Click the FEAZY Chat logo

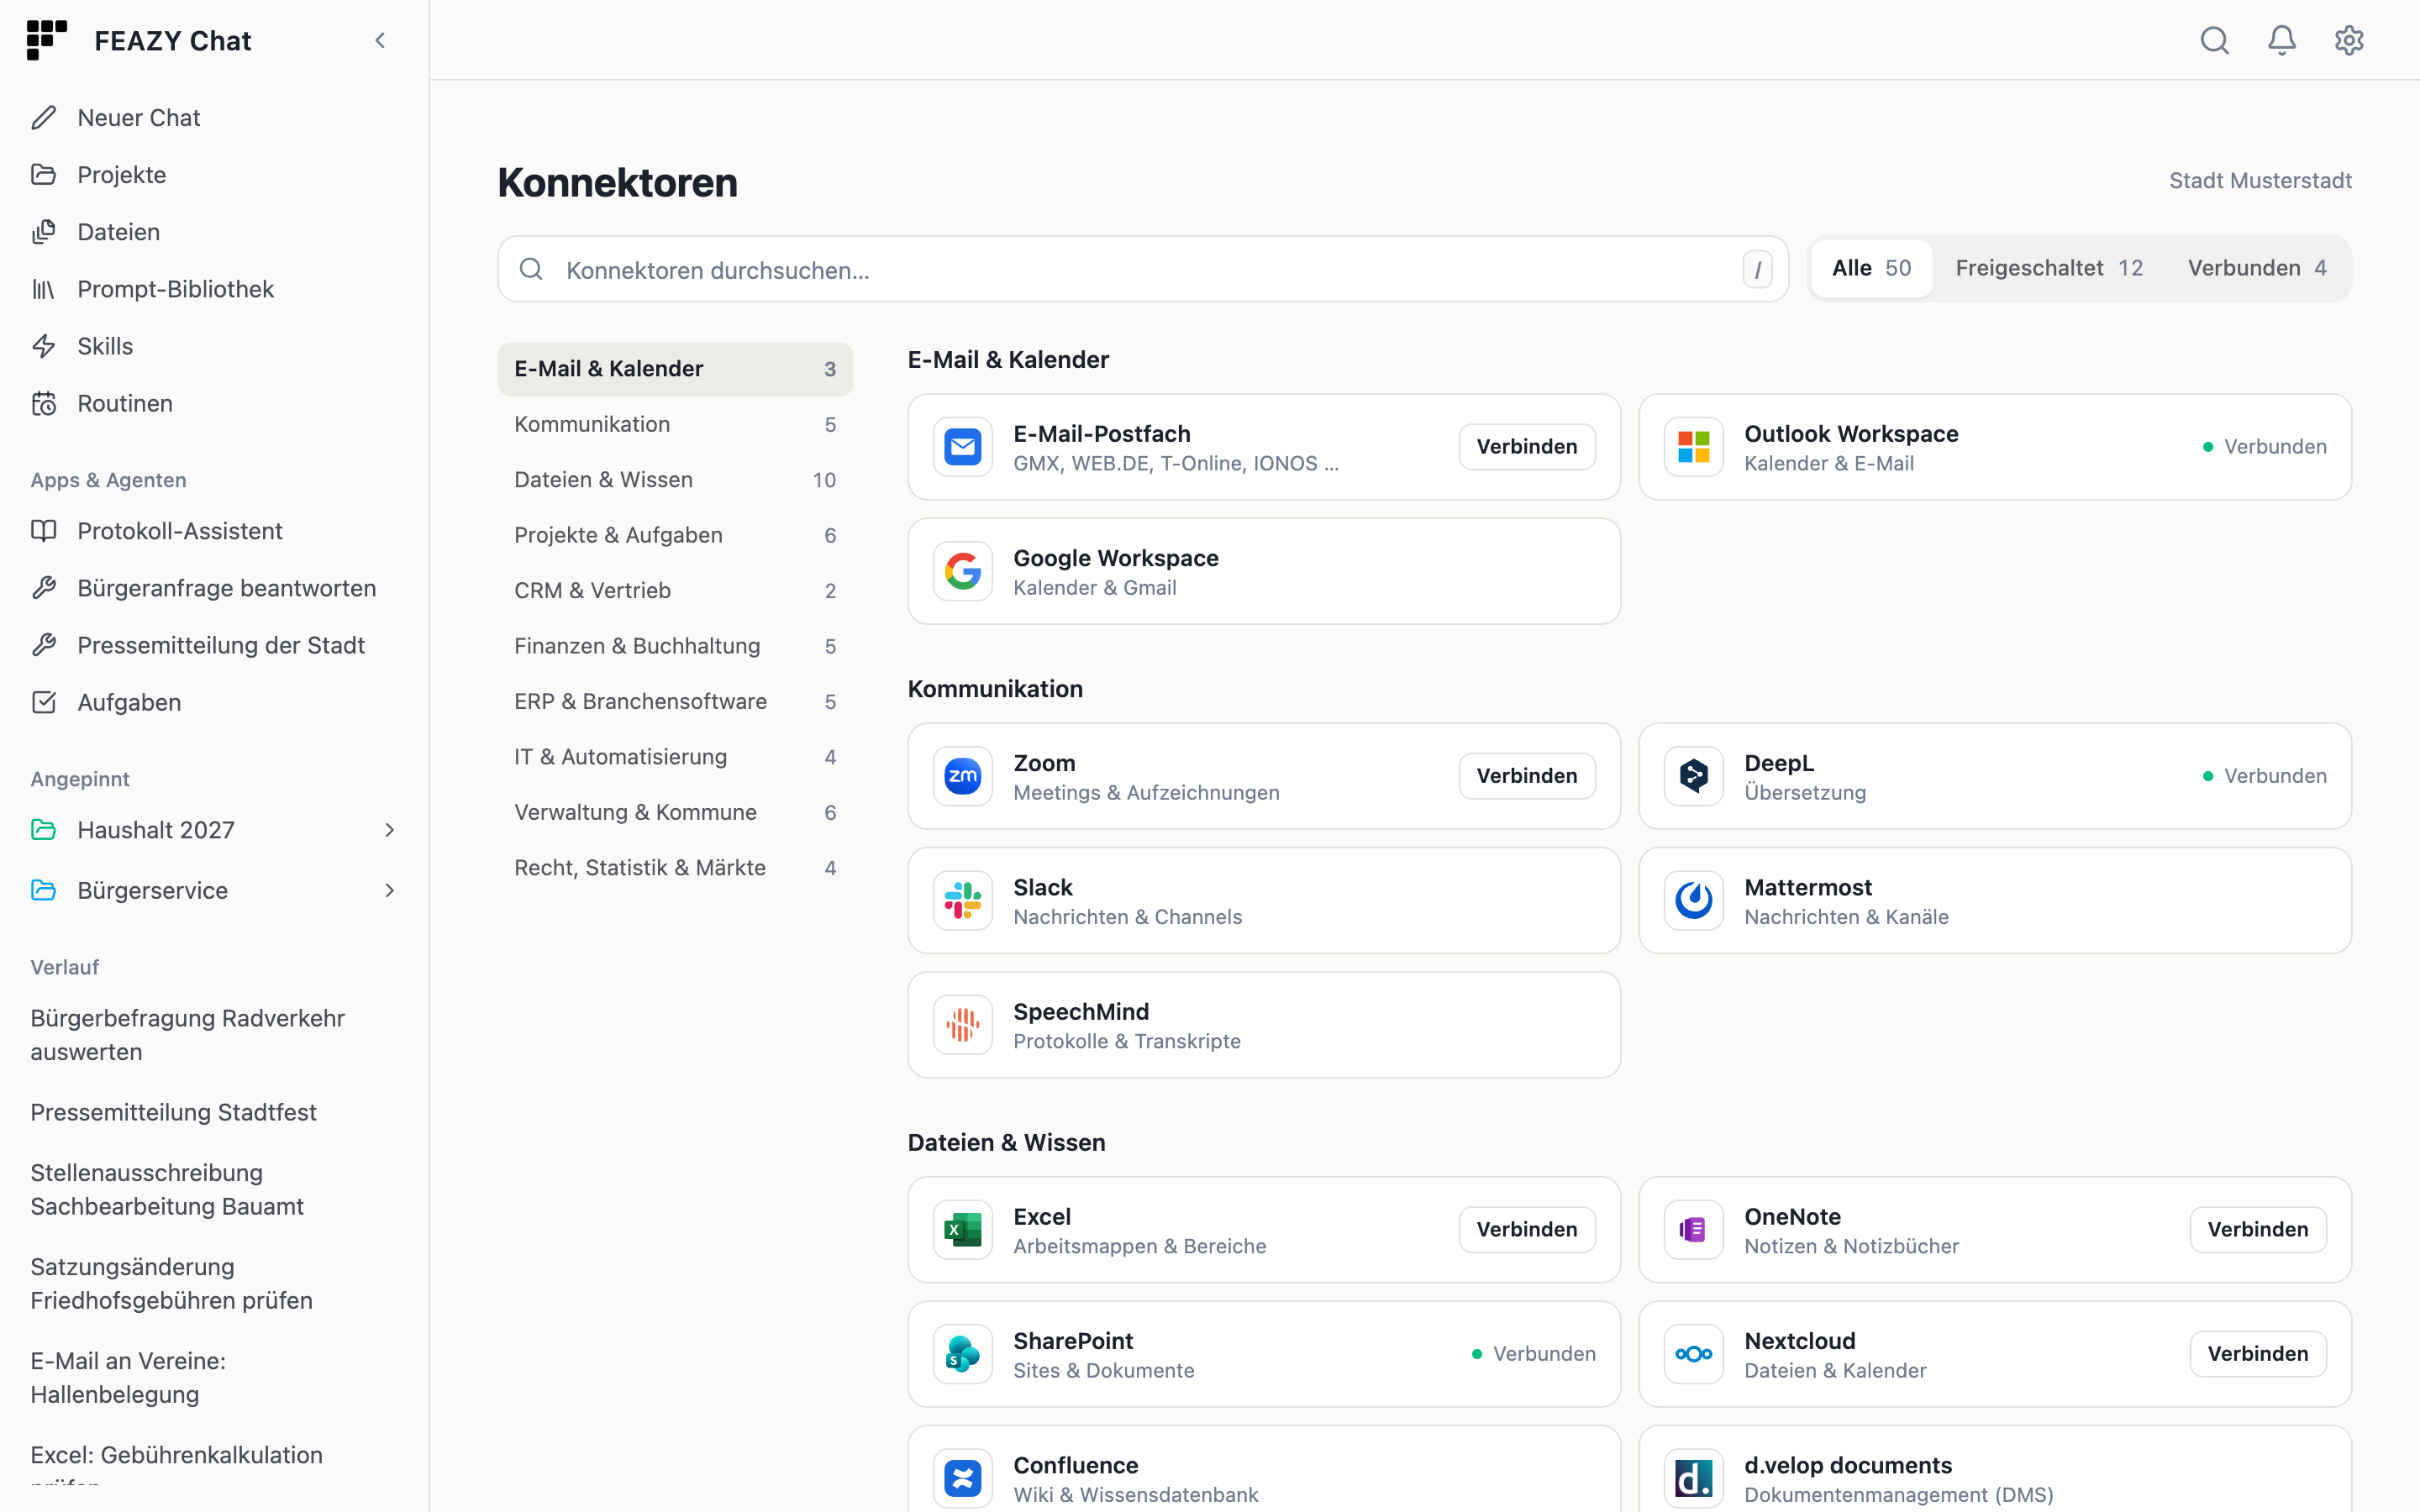[46, 40]
